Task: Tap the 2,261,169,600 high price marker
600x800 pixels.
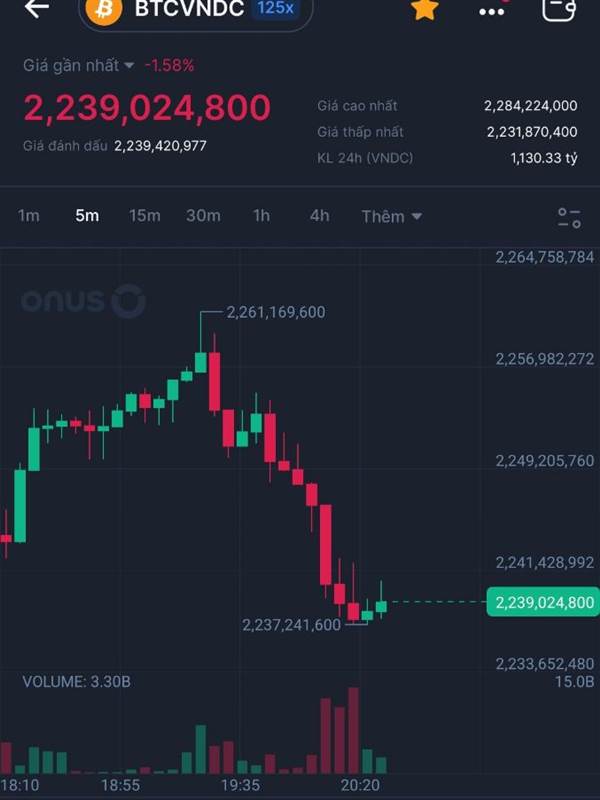Action: click(275, 312)
